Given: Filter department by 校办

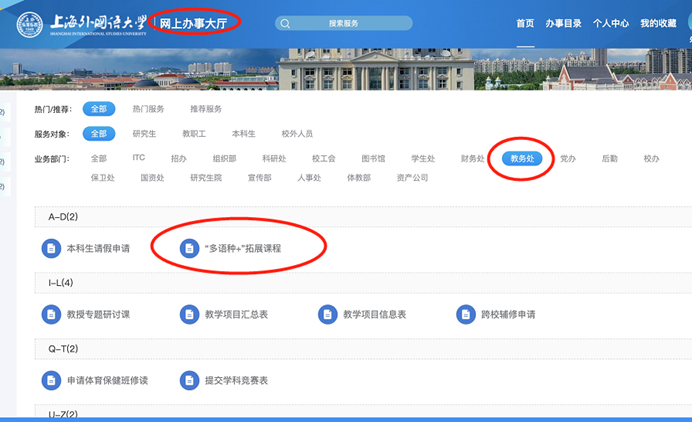Looking at the screenshot, I should click(x=651, y=158).
